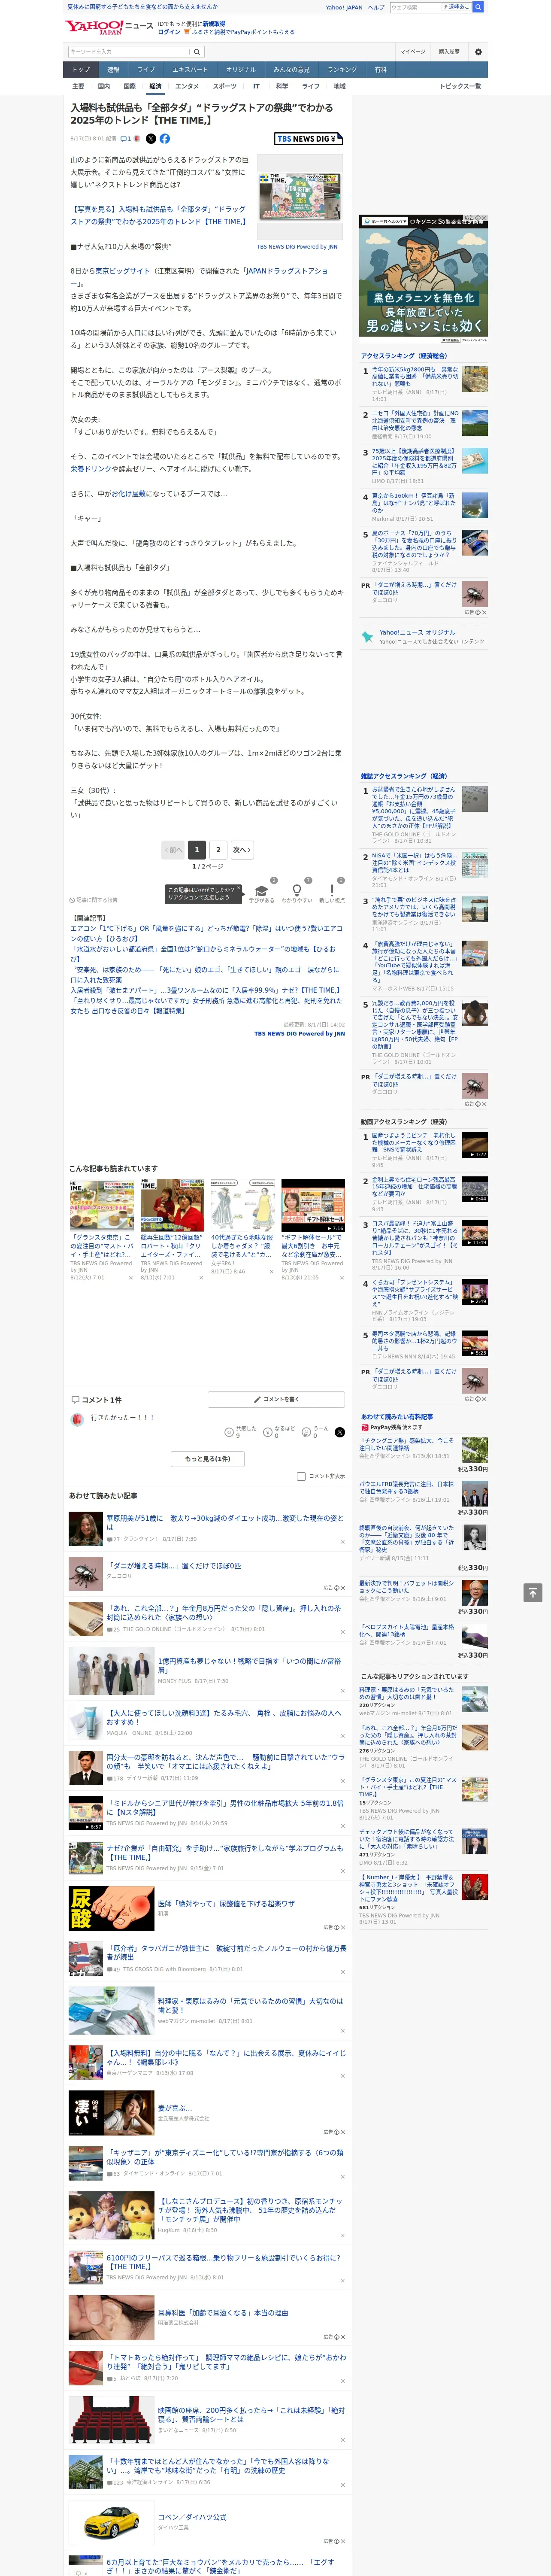Click the '栄養ドリンク' link in article
This screenshot has width=551, height=2576.
92,468
